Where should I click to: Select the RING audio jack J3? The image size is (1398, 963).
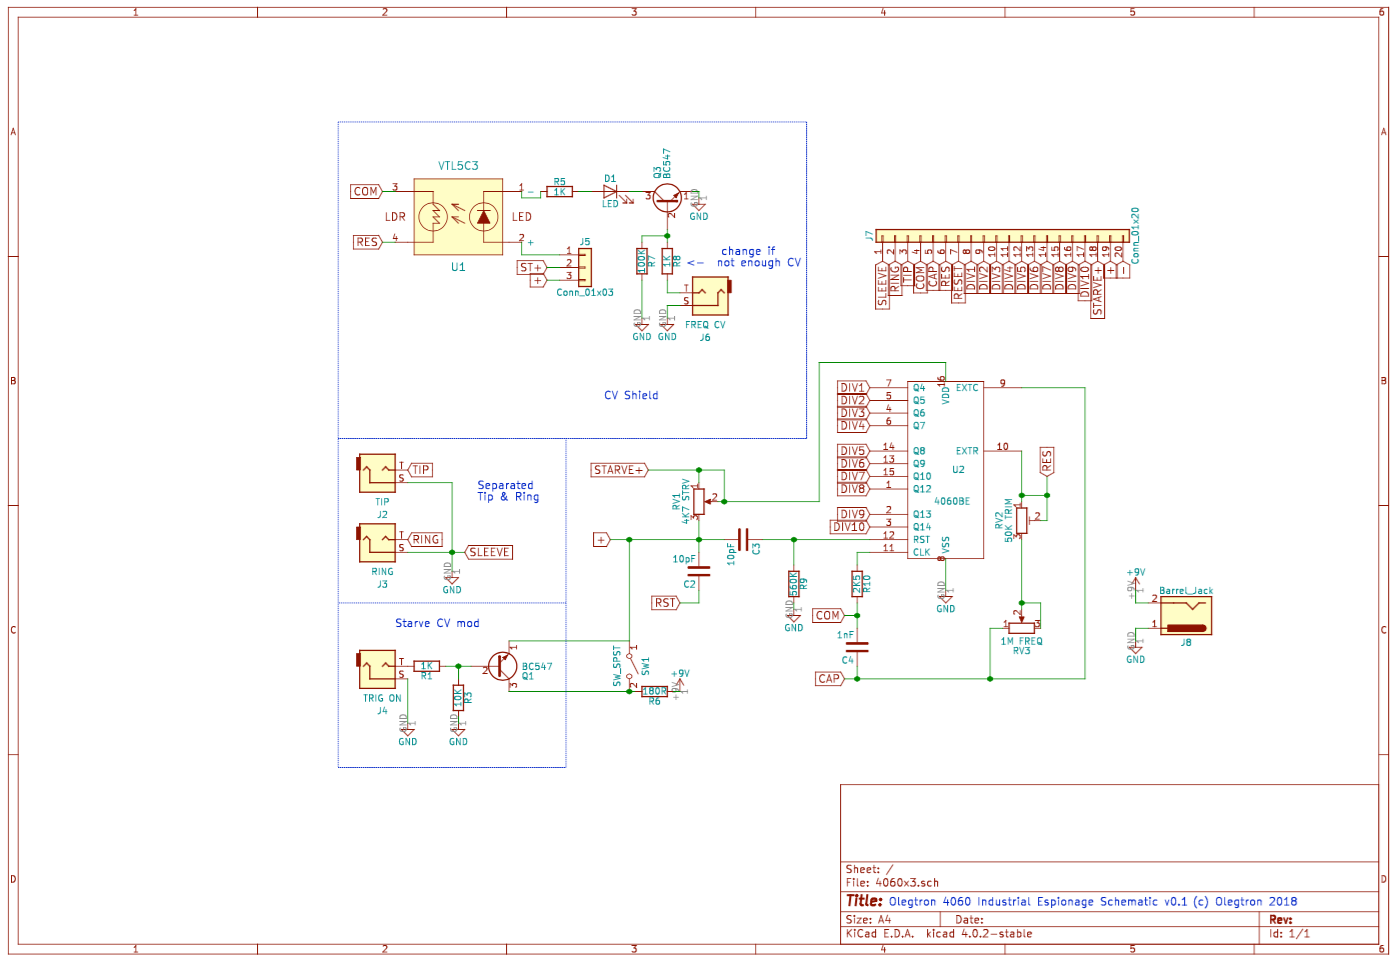click(x=378, y=544)
